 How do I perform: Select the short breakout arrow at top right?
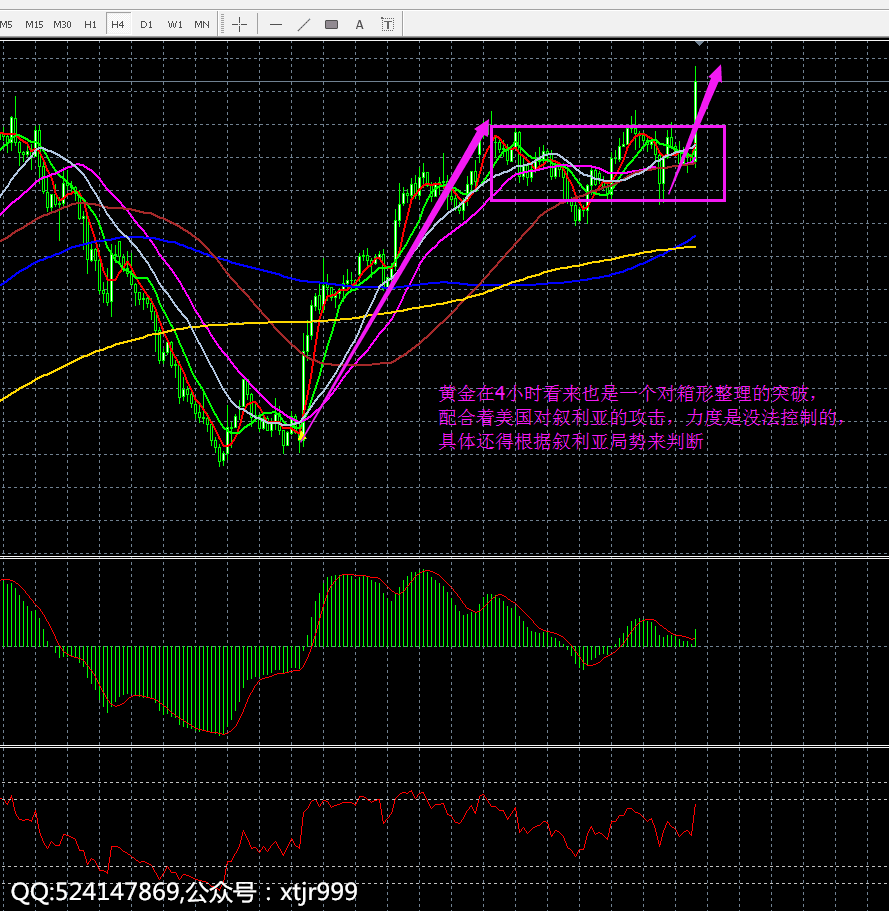tap(703, 110)
